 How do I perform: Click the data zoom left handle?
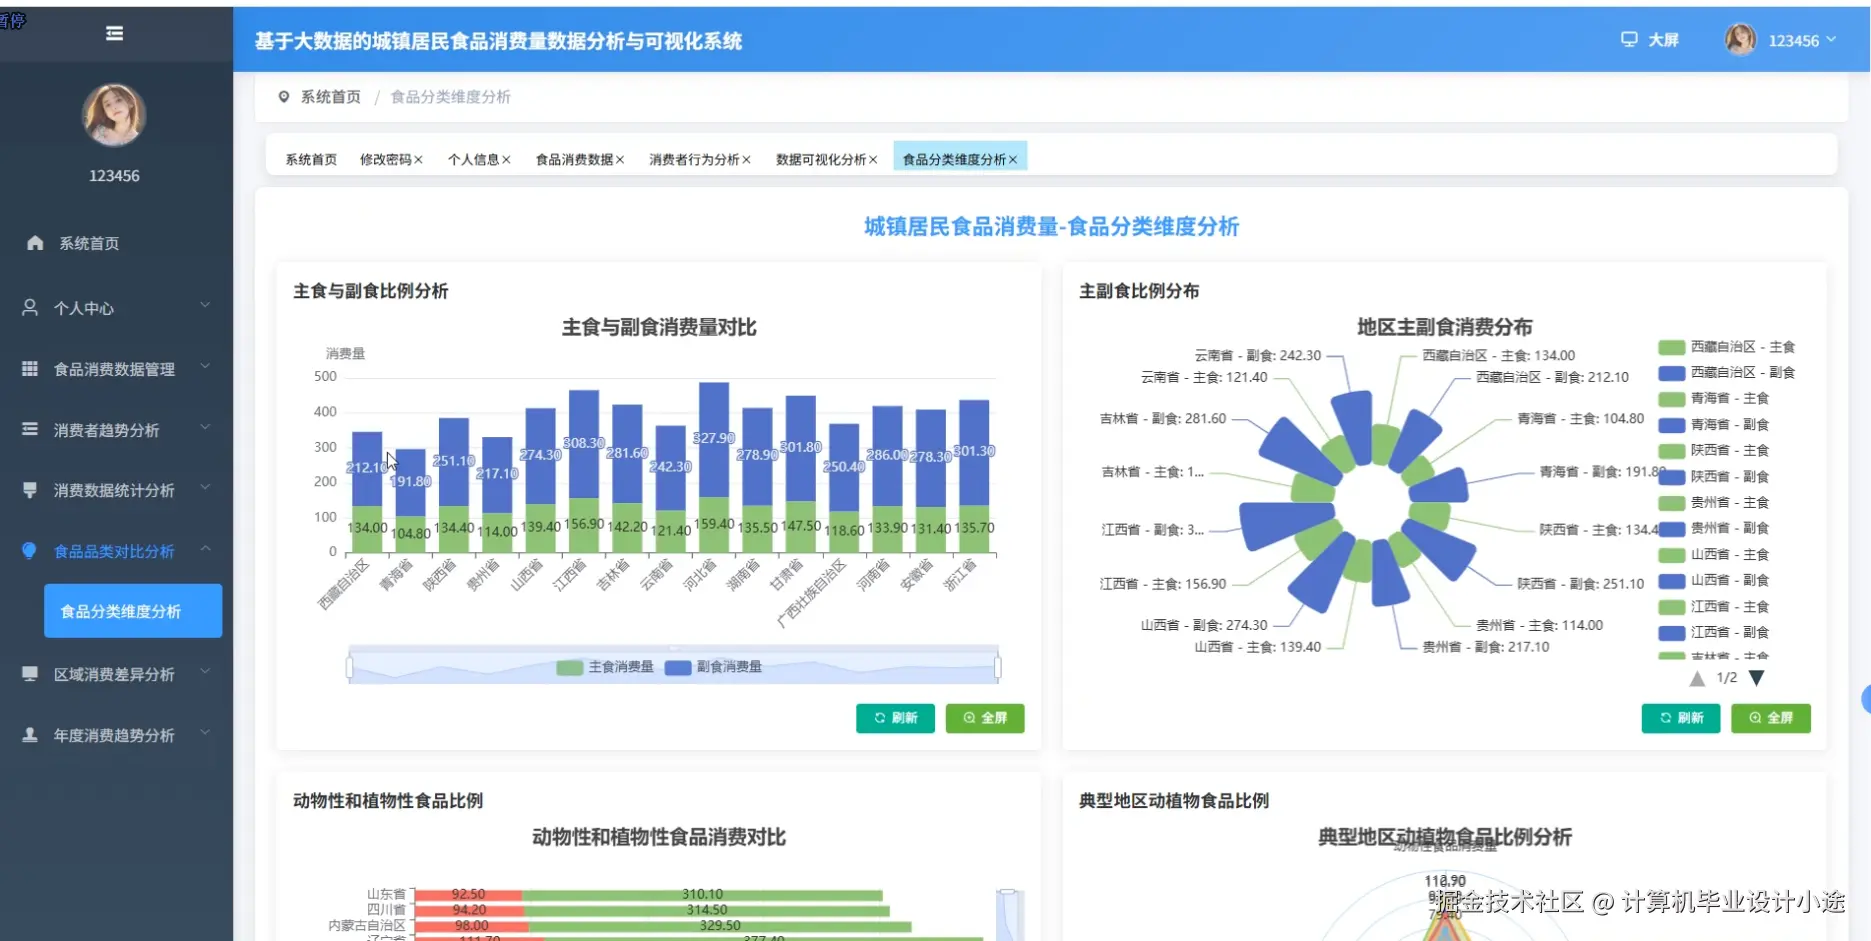(349, 667)
